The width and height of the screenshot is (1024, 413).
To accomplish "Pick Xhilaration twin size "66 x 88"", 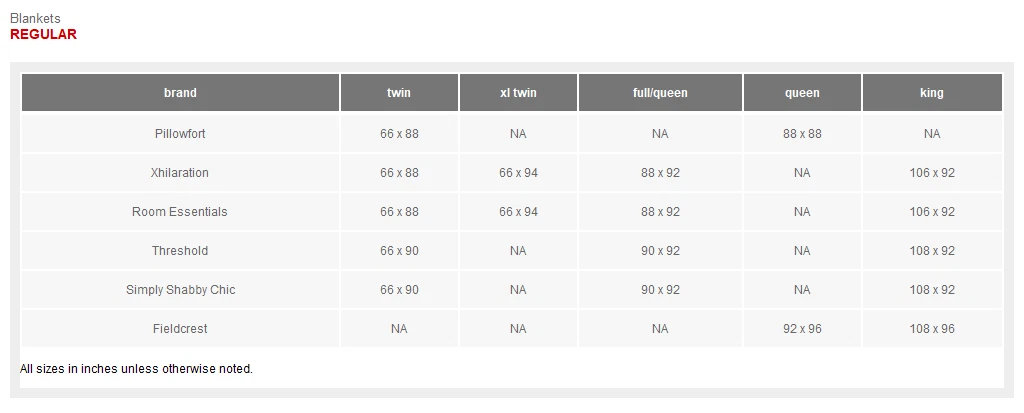I will 399,173.
